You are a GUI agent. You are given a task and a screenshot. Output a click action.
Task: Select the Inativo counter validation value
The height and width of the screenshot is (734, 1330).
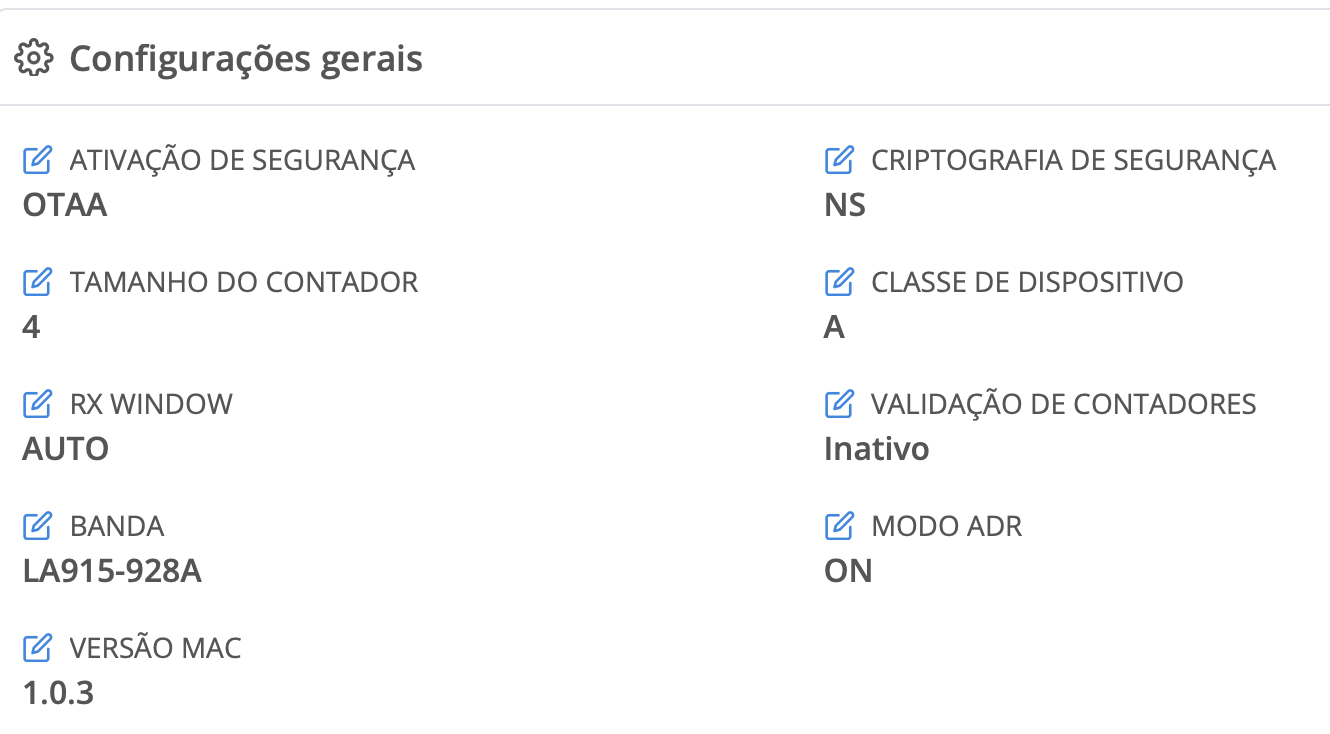876,449
